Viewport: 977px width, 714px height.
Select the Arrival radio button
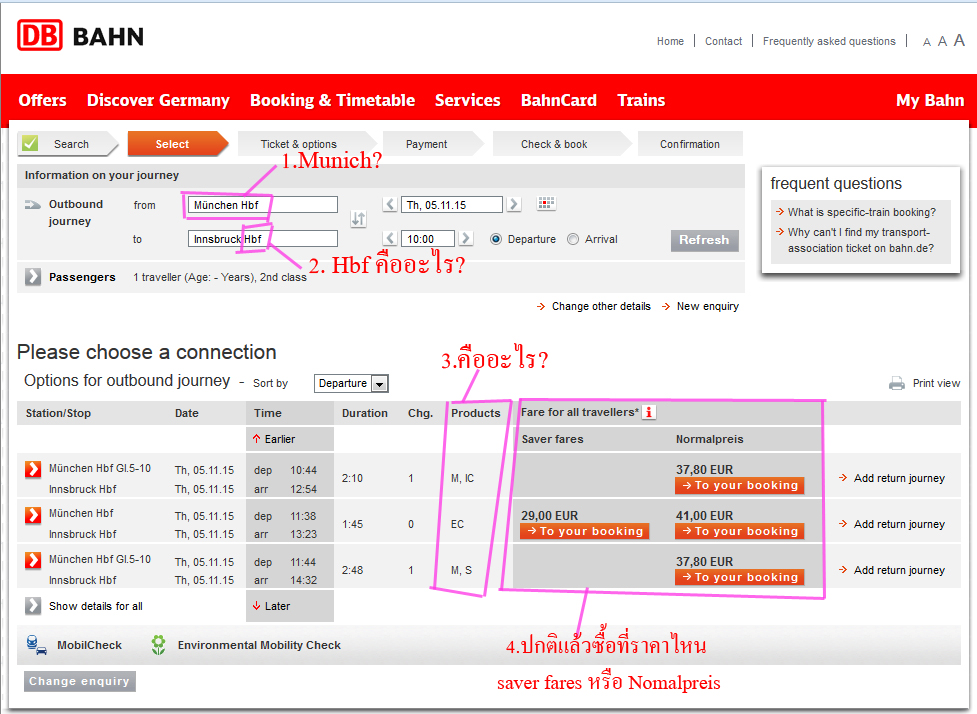(x=573, y=239)
